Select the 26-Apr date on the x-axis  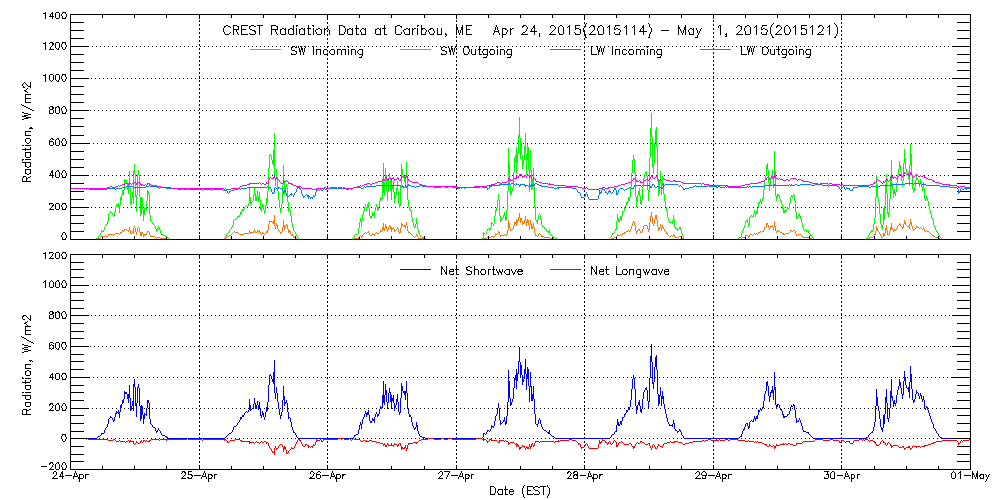[328, 477]
